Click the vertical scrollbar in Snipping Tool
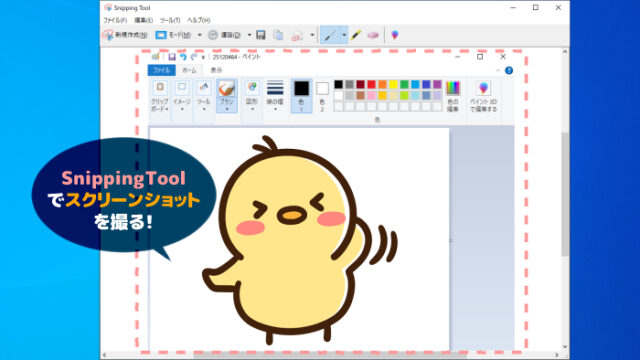The image size is (640, 360). point(565,194)
